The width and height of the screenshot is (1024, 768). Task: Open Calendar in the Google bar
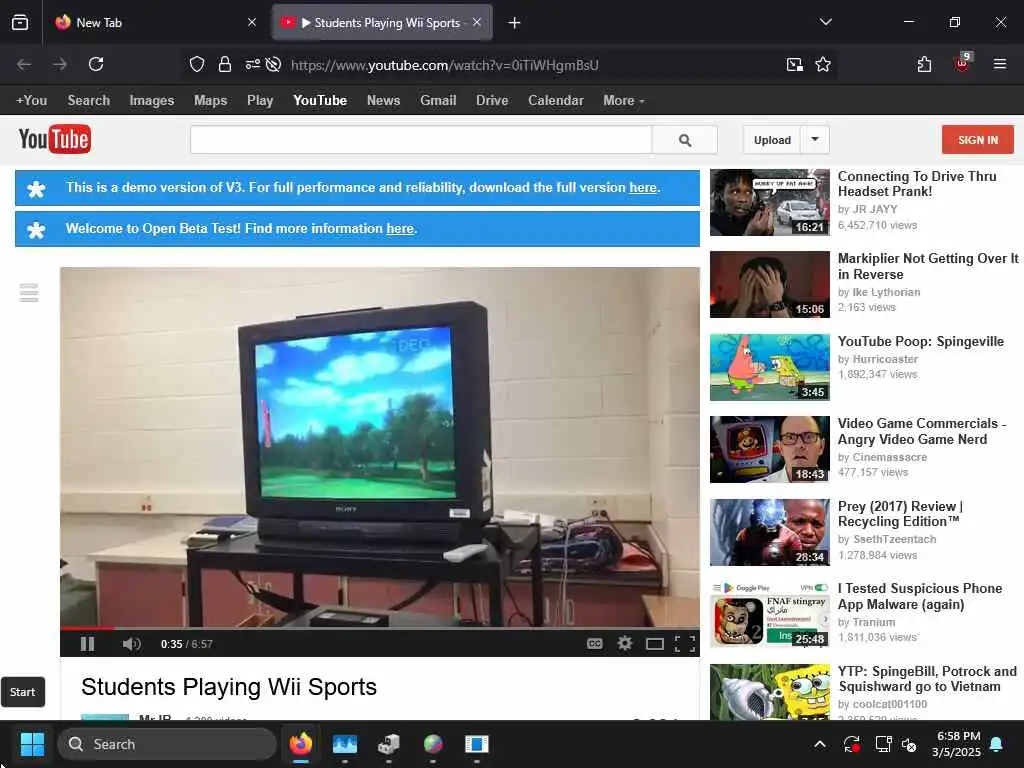coord(556,101)
